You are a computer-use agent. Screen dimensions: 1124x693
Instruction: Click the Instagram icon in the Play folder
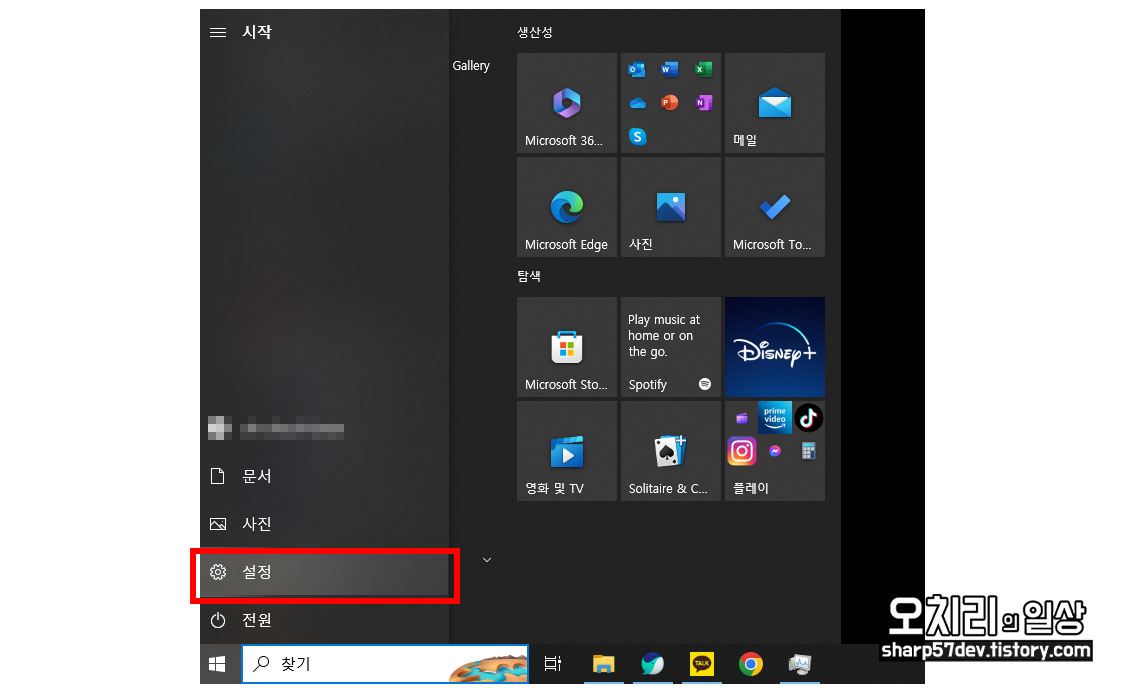(742, 451)
